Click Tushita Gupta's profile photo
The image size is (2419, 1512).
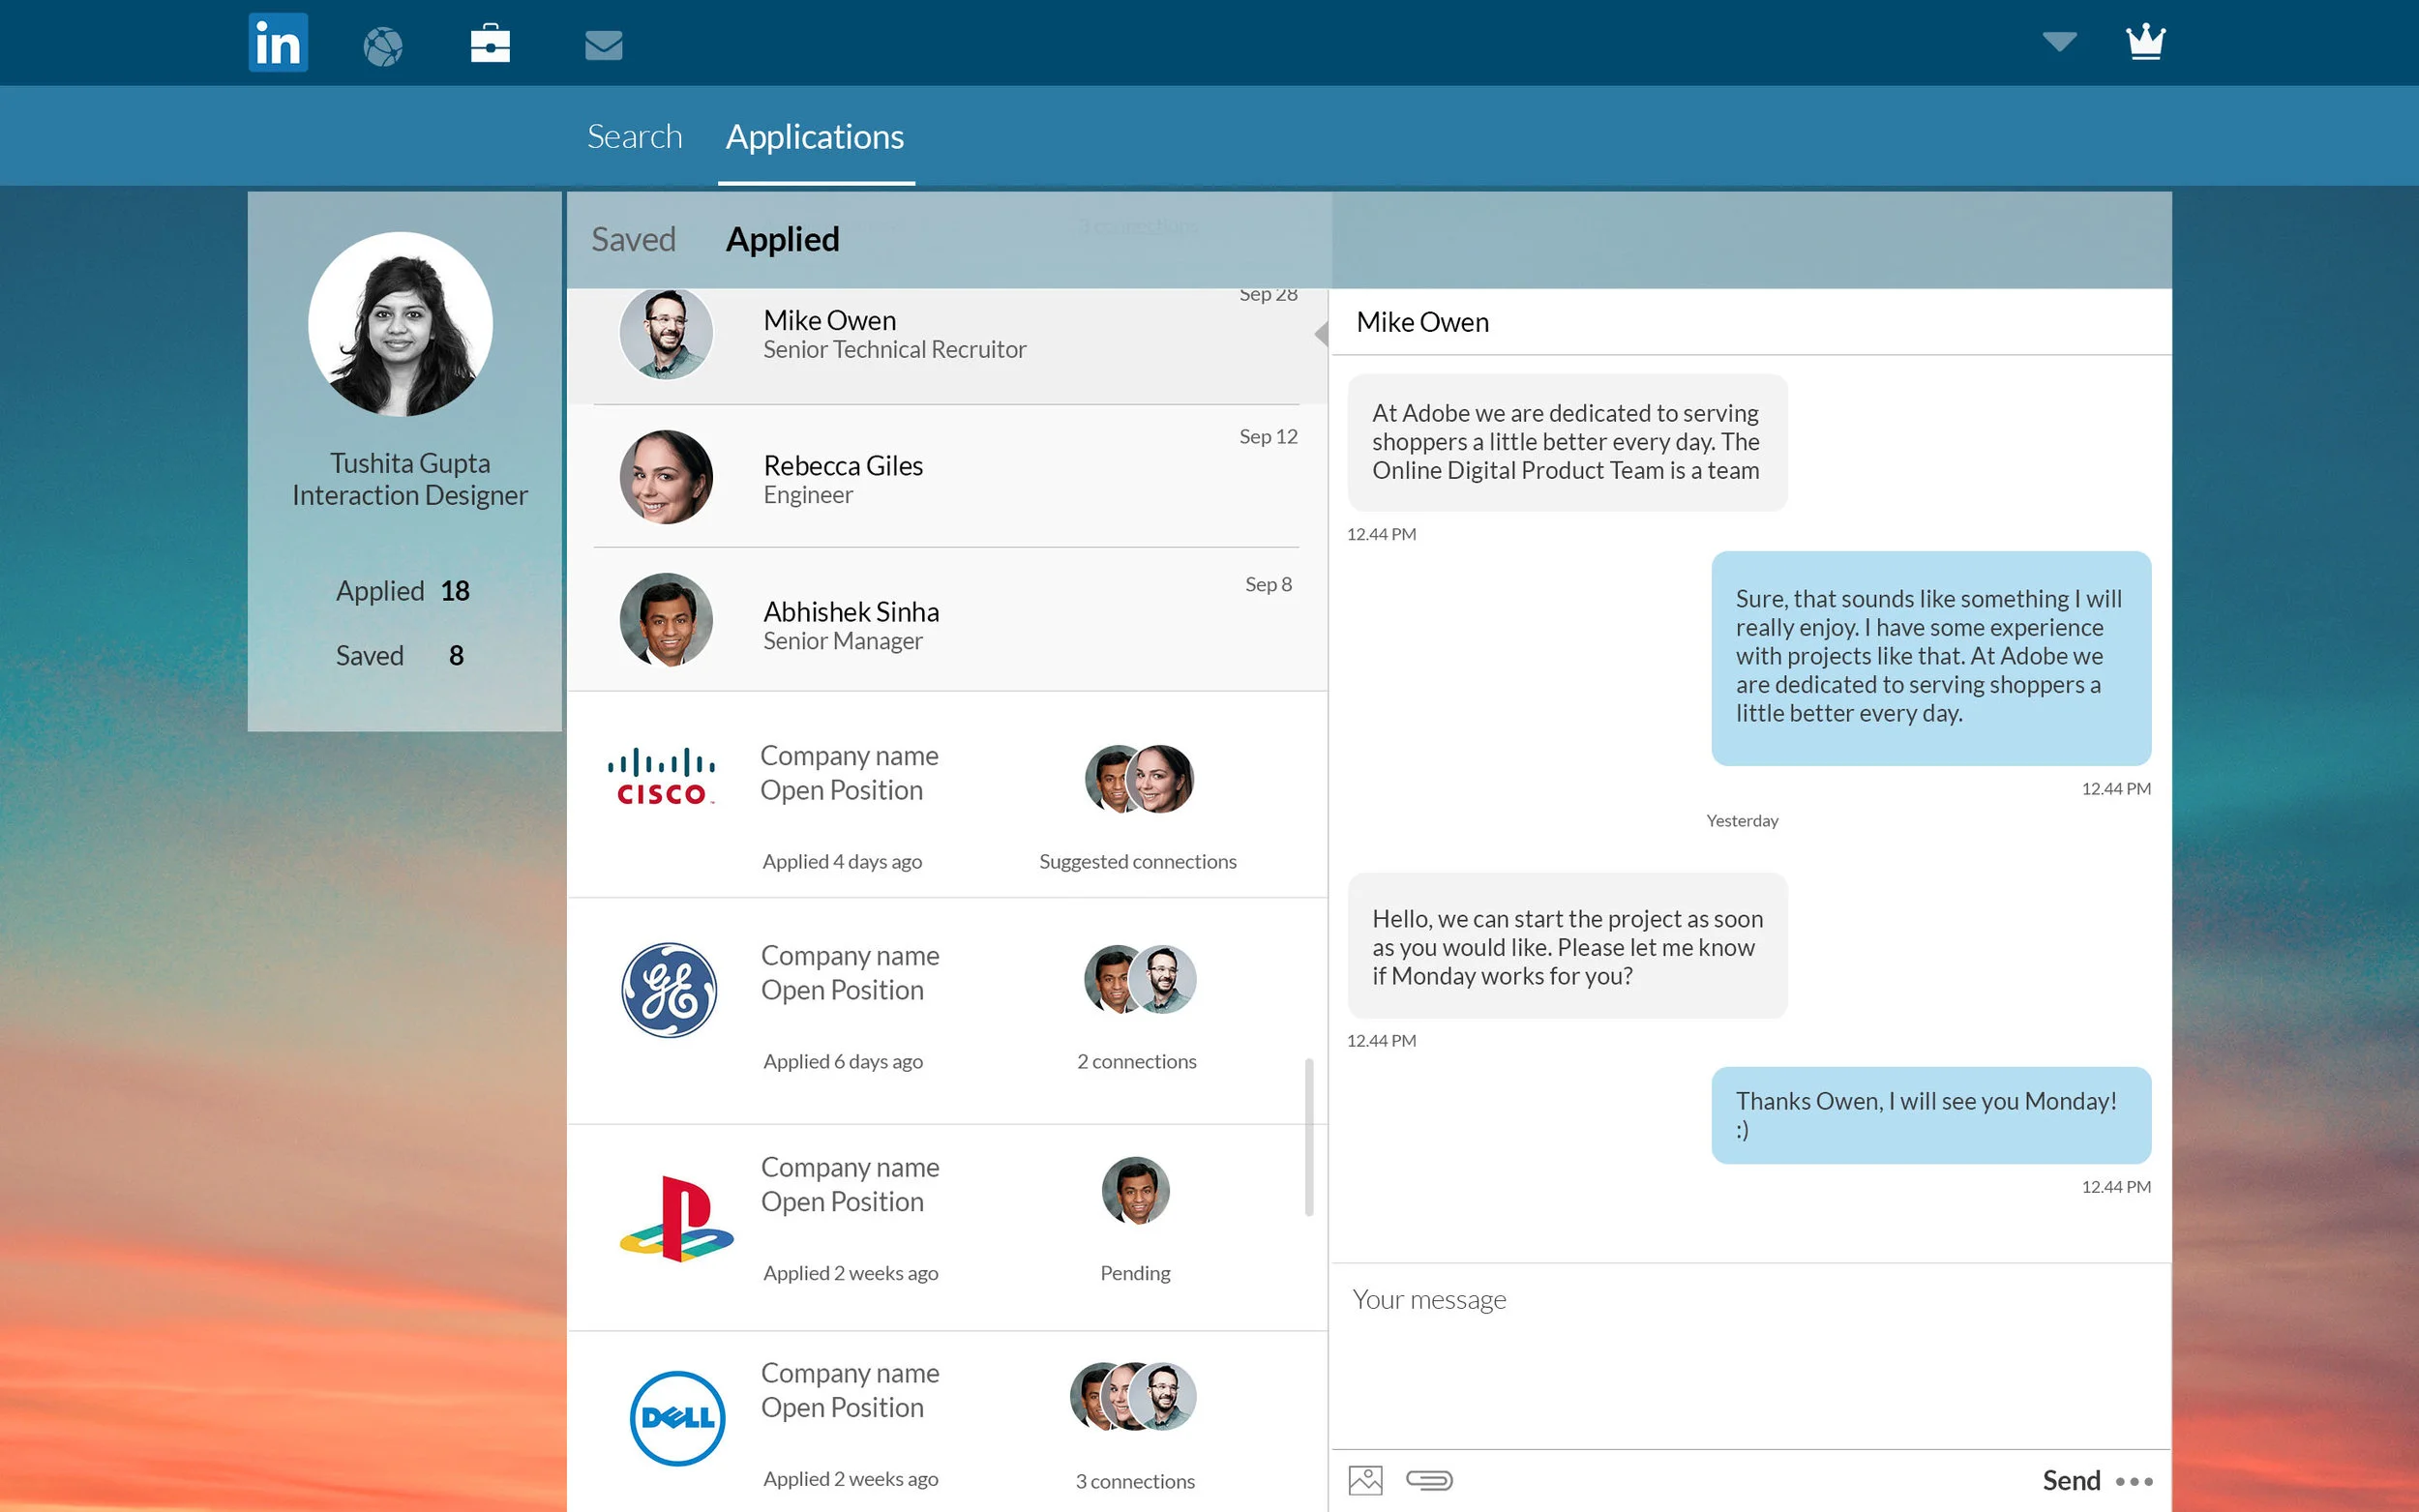point(400,324)
